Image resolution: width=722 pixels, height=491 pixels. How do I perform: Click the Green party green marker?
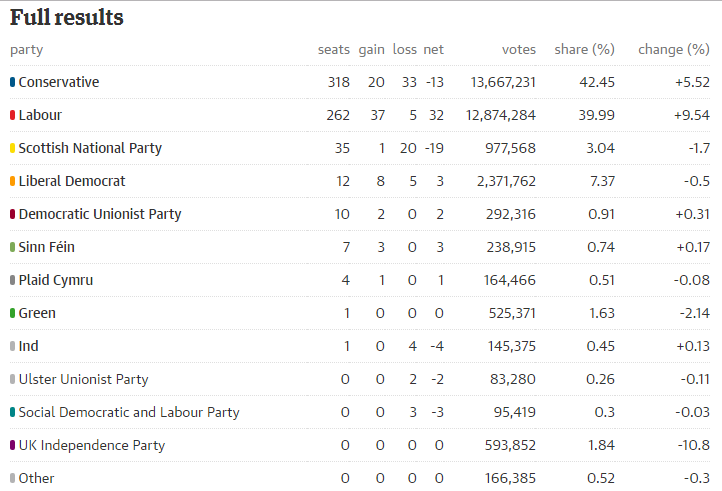pyautogui.click(x=12, y=313)
